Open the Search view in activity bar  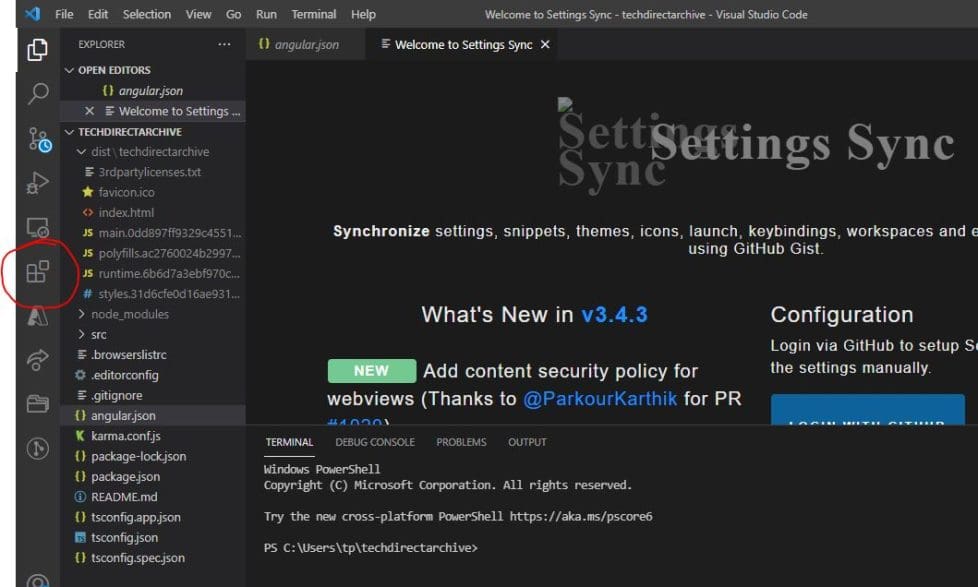(x=37, y=94)
